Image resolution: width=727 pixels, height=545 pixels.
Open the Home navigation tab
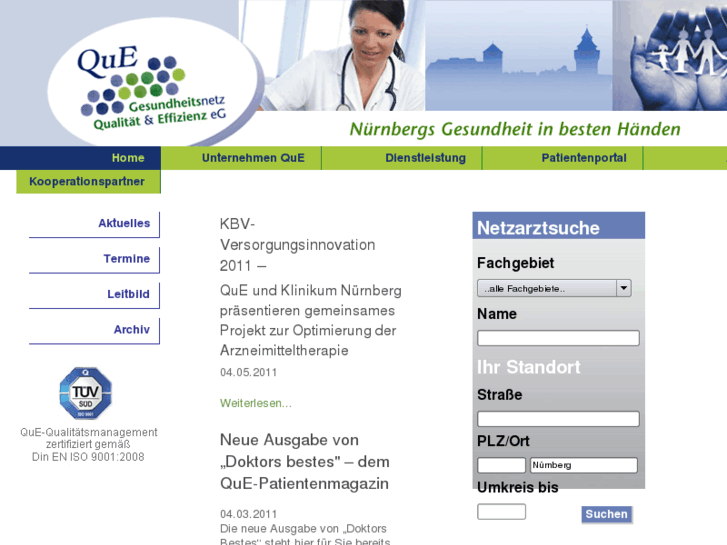pos(81,158)
